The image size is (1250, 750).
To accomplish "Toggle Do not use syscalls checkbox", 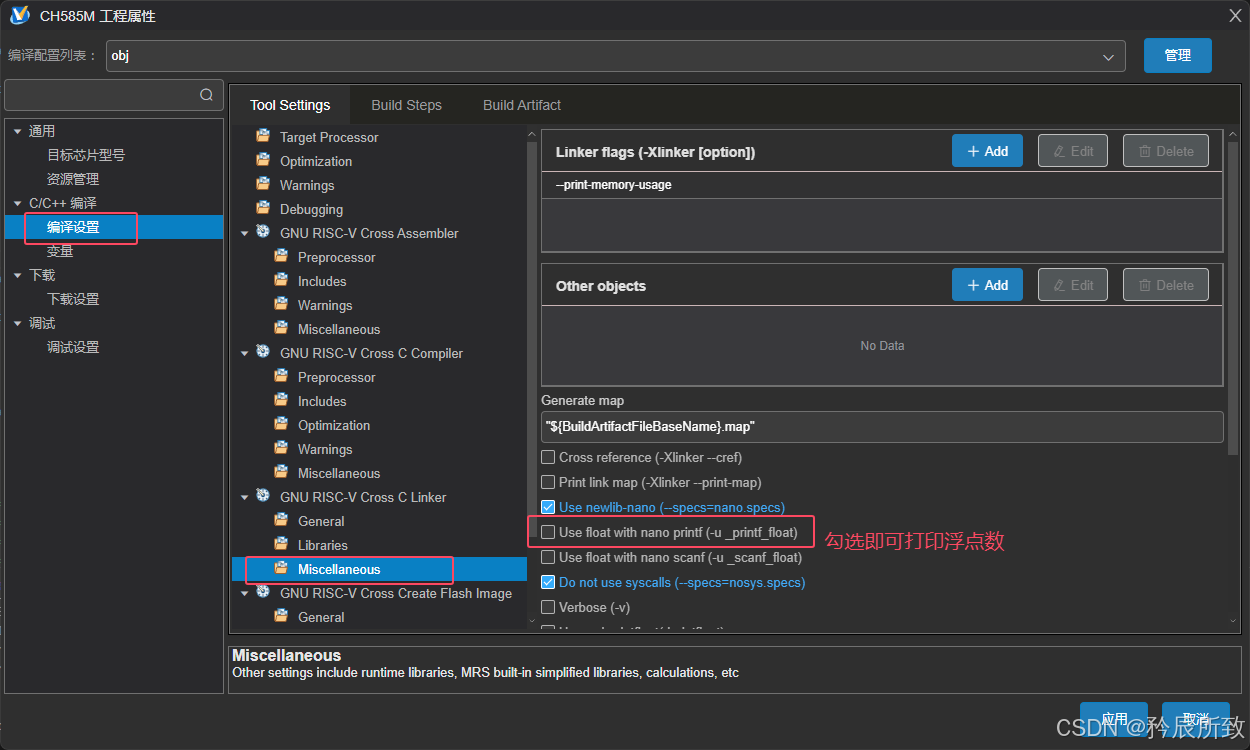I will pyautogui.click(x=548, y=582).
